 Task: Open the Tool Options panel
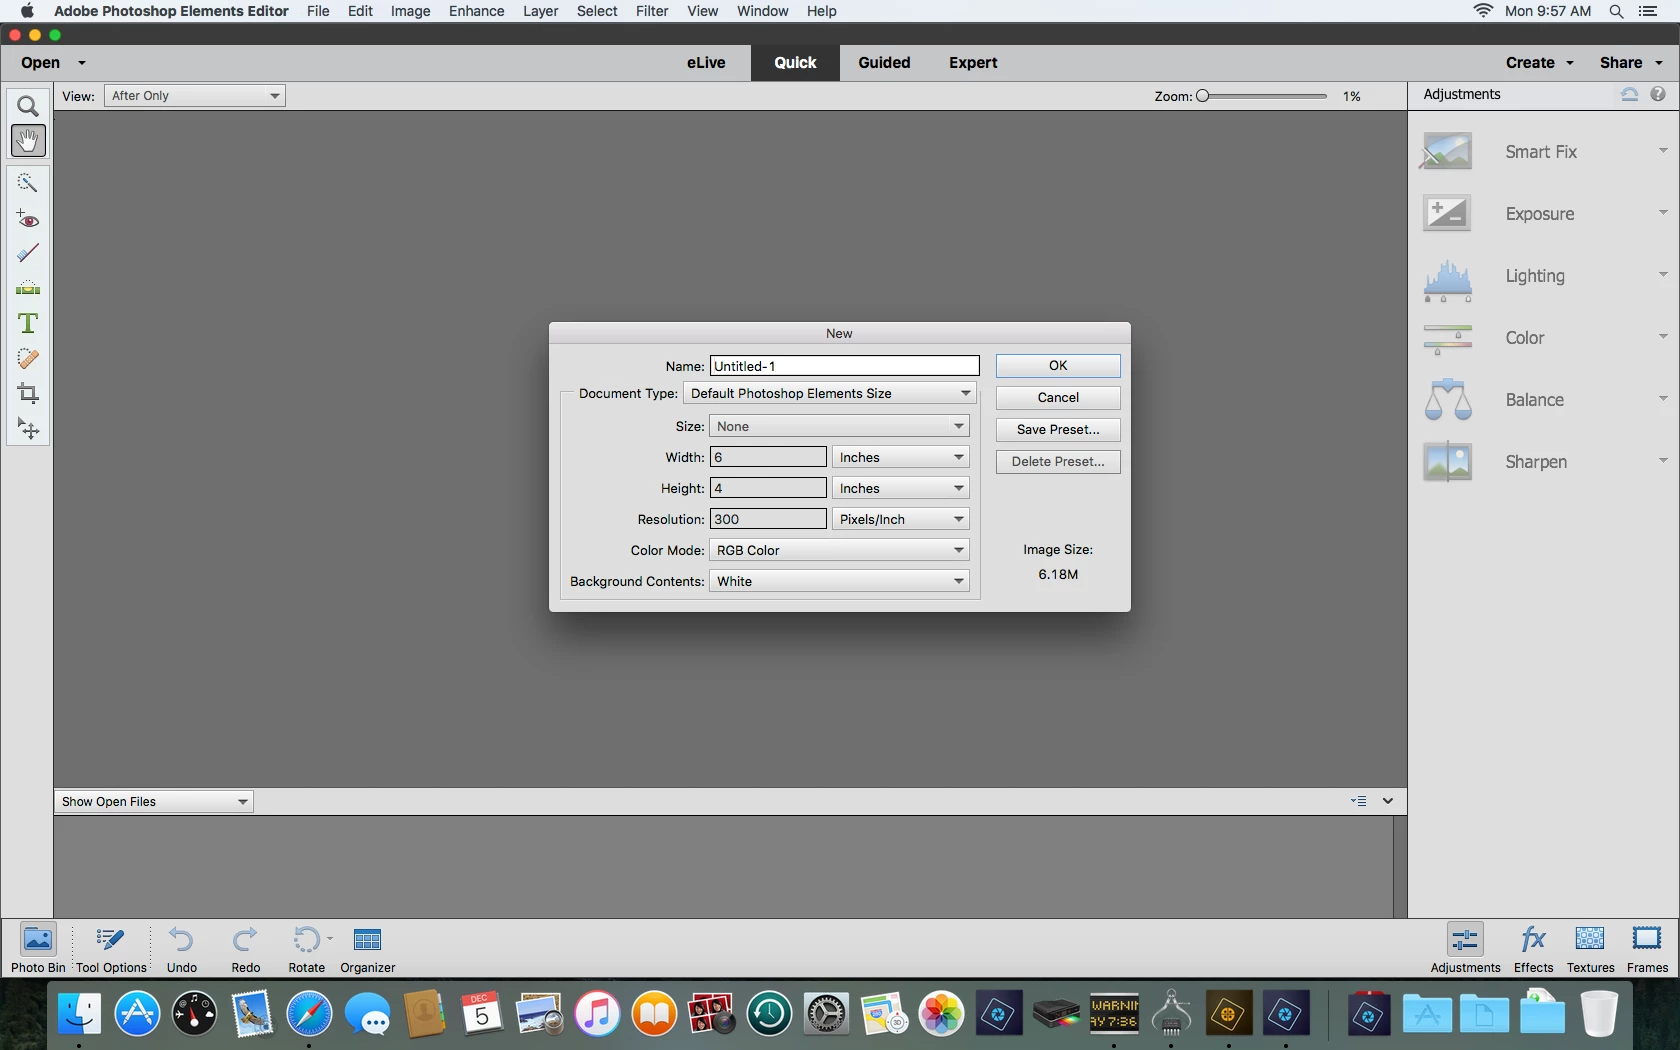[x=111, y=948]
